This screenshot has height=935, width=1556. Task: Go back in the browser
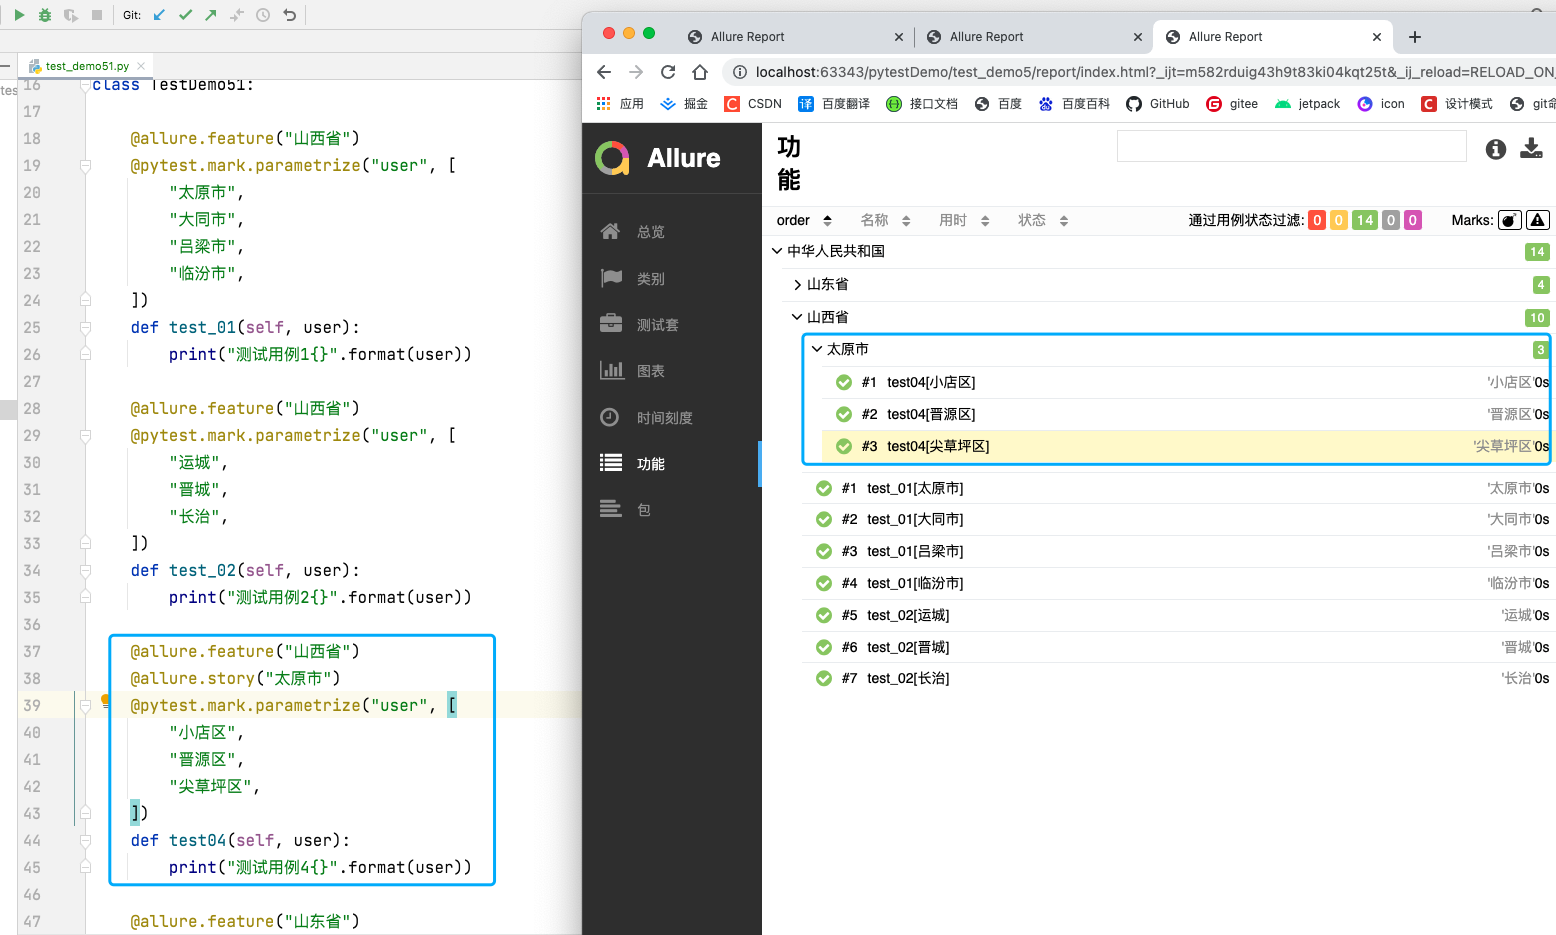click(x=604, y=72)
